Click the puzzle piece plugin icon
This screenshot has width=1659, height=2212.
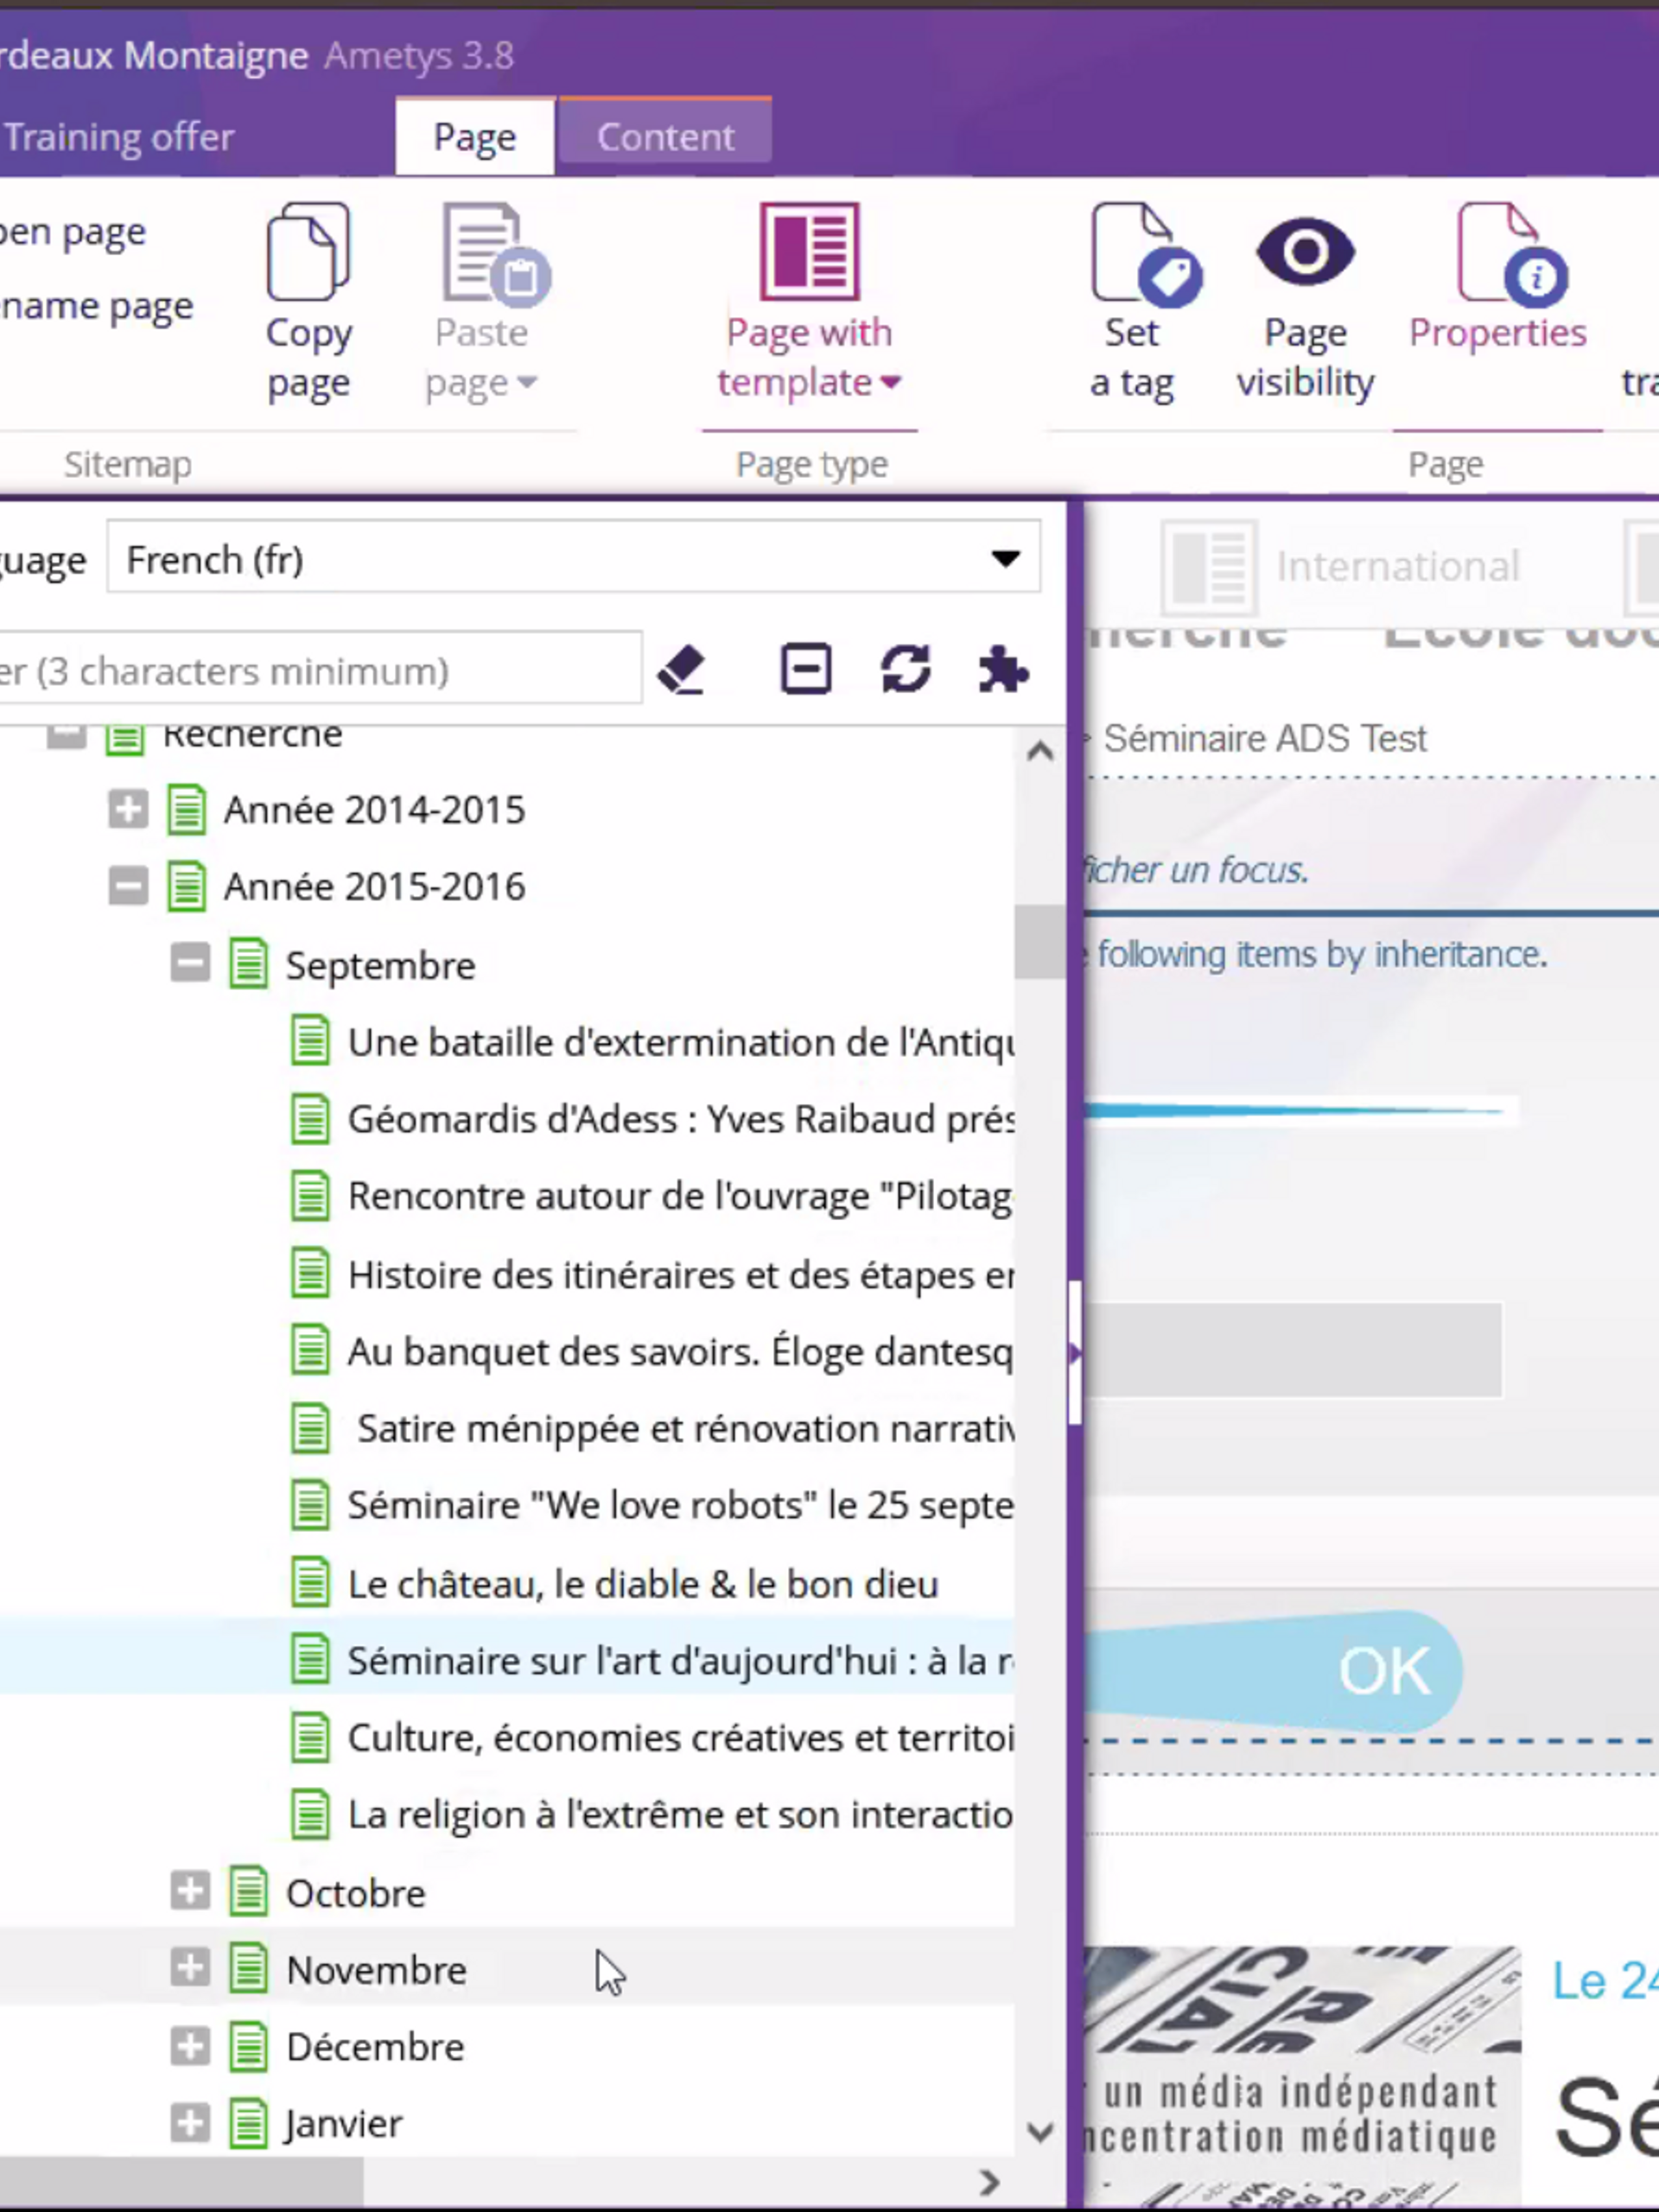click(x=1003, y=669)
